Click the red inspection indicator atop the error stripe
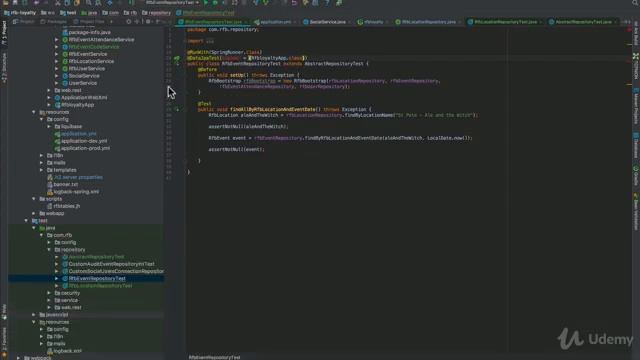The image size is (640, 360). pos(629,29)
